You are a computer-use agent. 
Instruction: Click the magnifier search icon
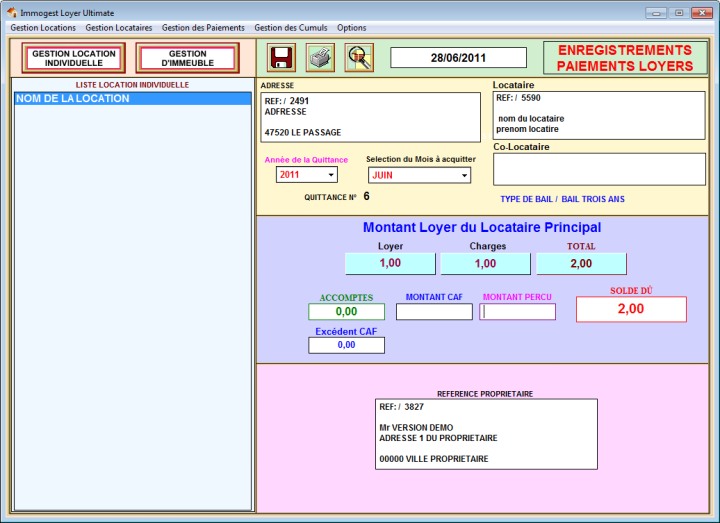pyautogui.click(x=359, y=58)
